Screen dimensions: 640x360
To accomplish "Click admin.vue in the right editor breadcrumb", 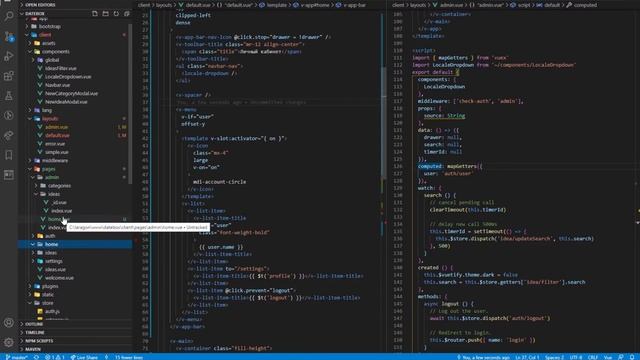I will pyautogui.click(x=448, y=5).
